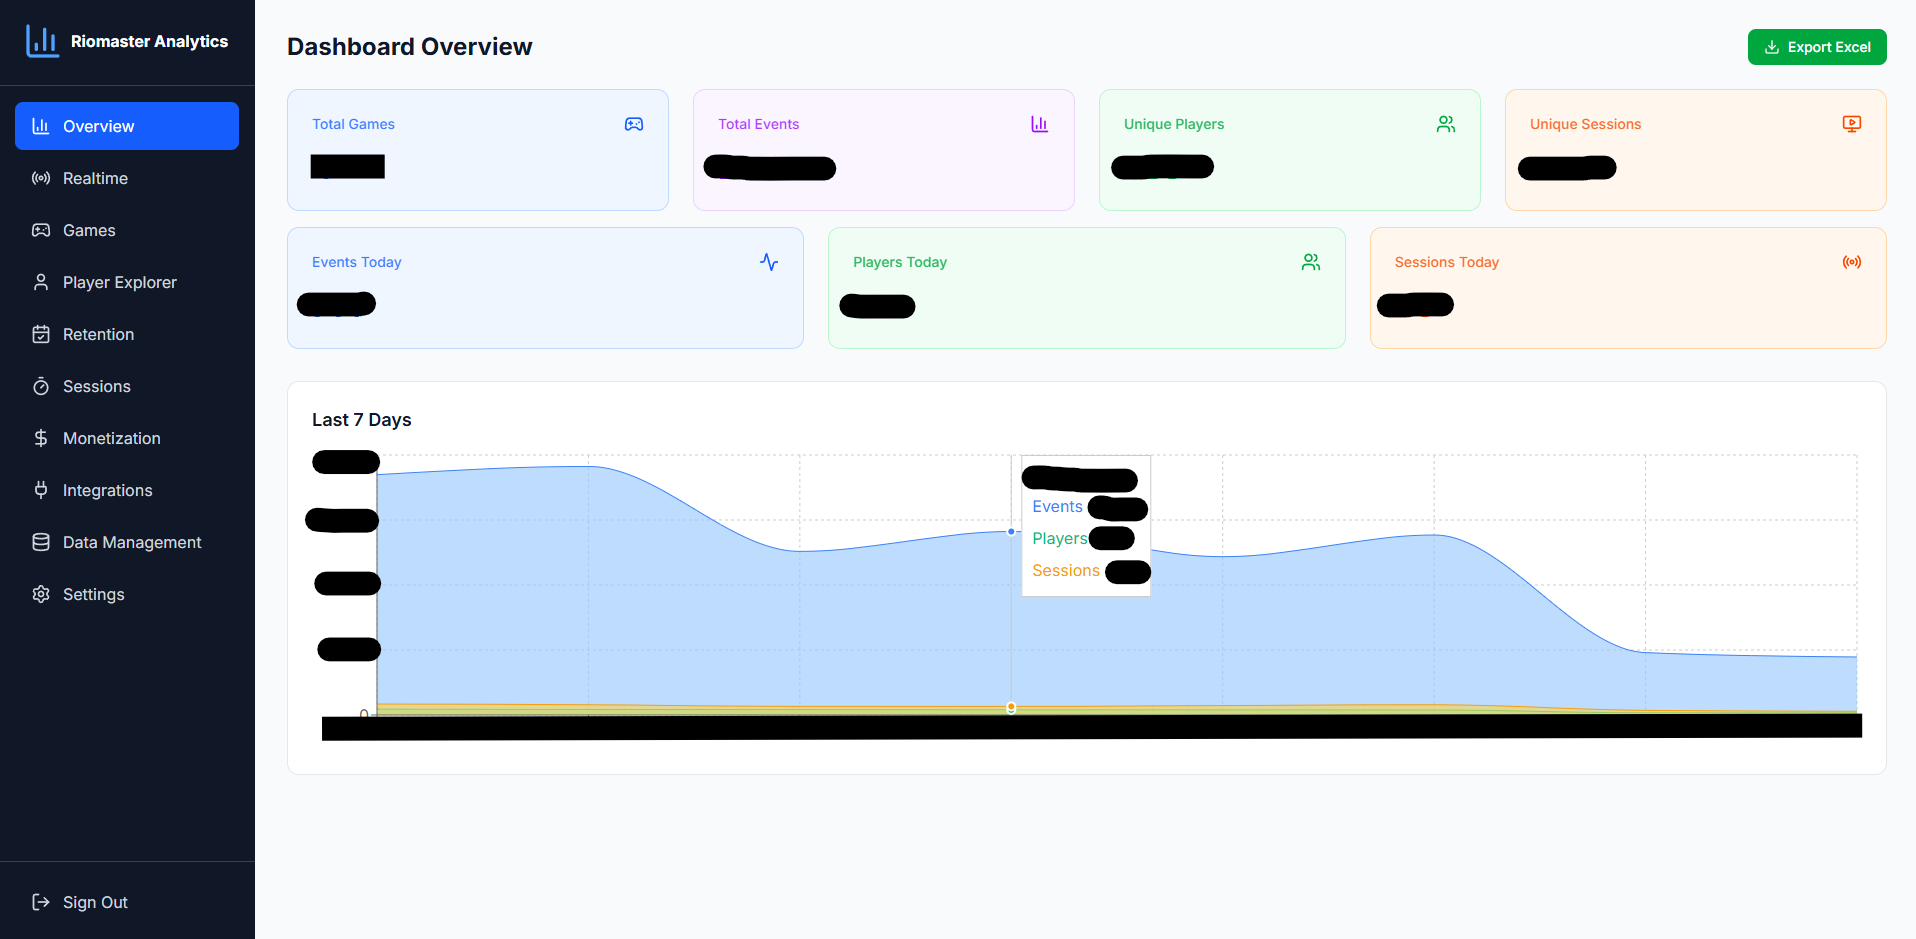1916x939 pixels.
Task: Open the Monetization section
Action: (x=111, y=438)
